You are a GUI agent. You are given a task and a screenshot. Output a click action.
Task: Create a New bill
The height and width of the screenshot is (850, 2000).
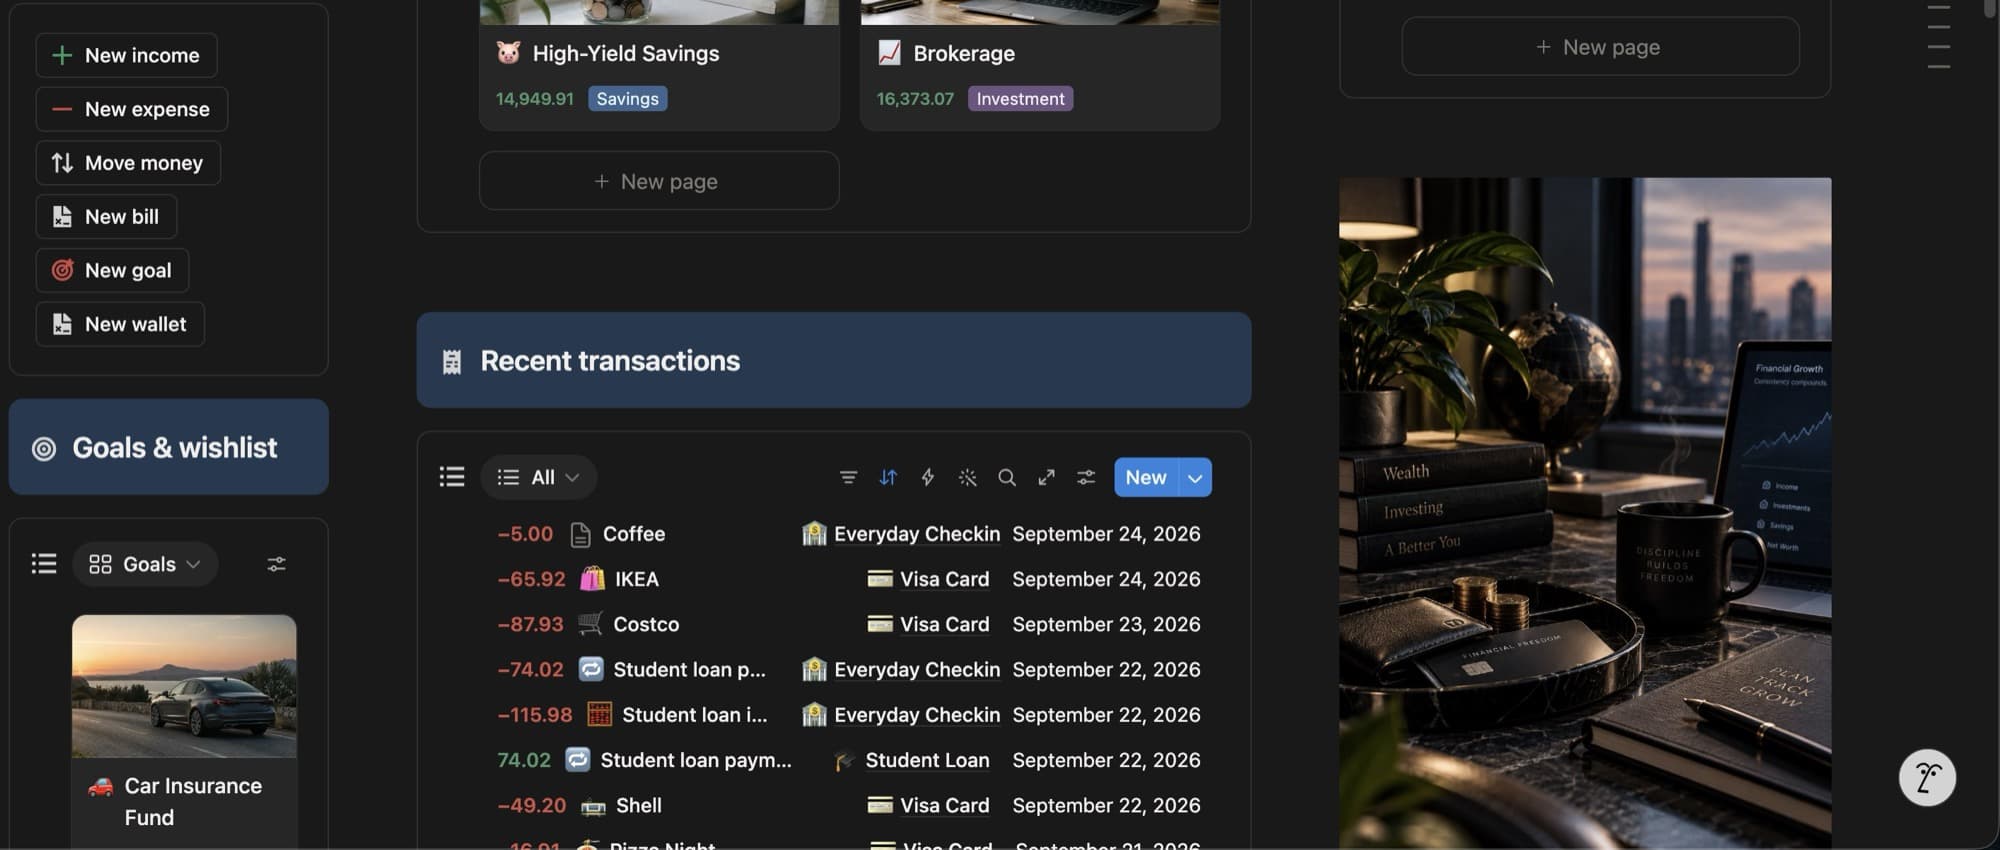[106, 217]
